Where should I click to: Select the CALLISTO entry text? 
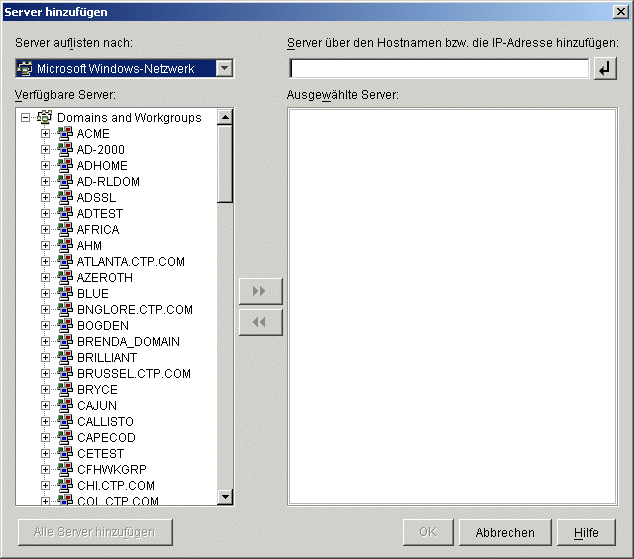click(x=105, y=422)
